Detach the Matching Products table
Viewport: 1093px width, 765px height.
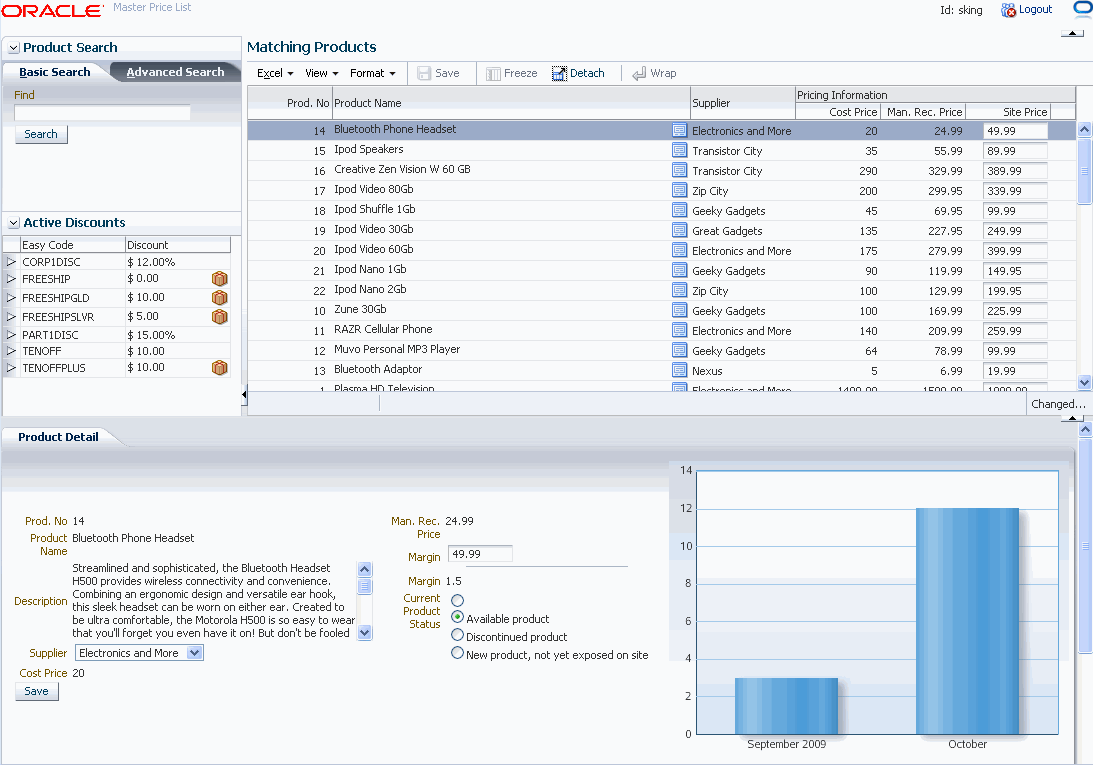point(579,72)
